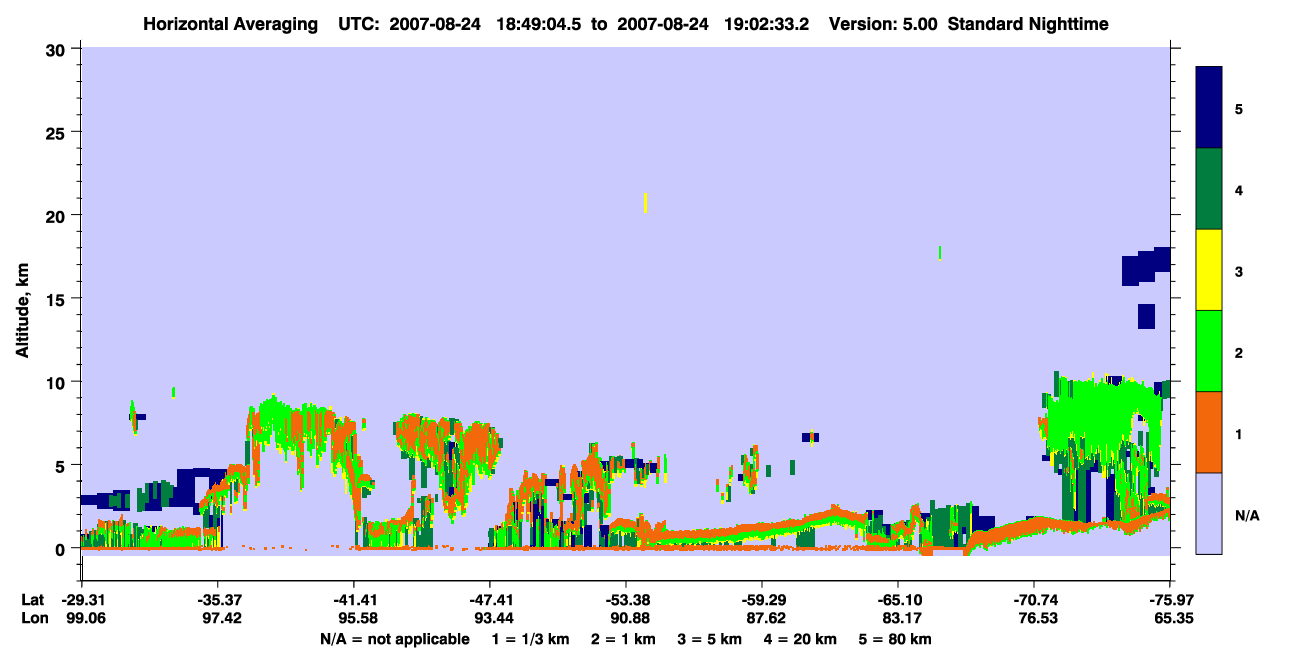The image size is (1300, 667).
Task: Click legend text '5 = 80 km'
Action: (895, 639)
